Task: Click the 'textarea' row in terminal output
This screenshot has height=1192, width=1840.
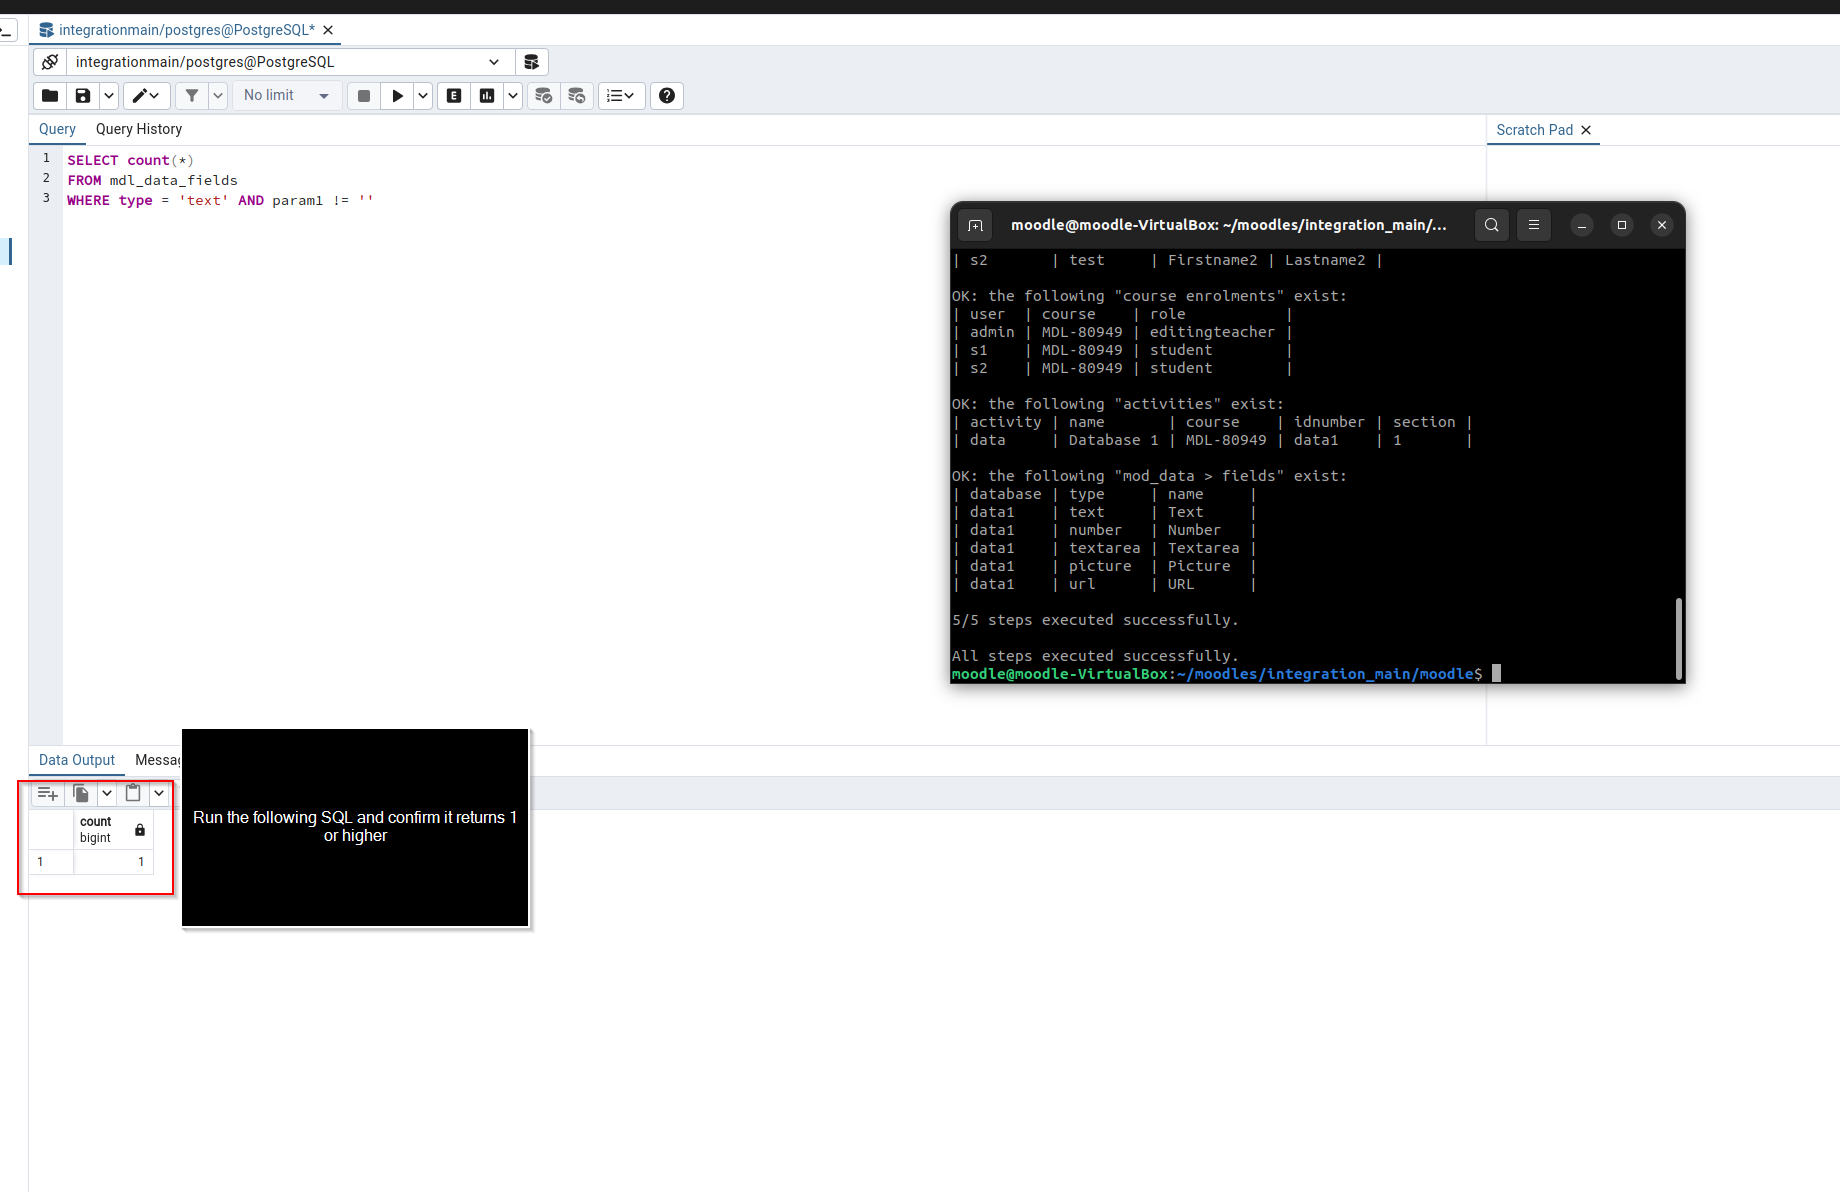Action: 1104,548
